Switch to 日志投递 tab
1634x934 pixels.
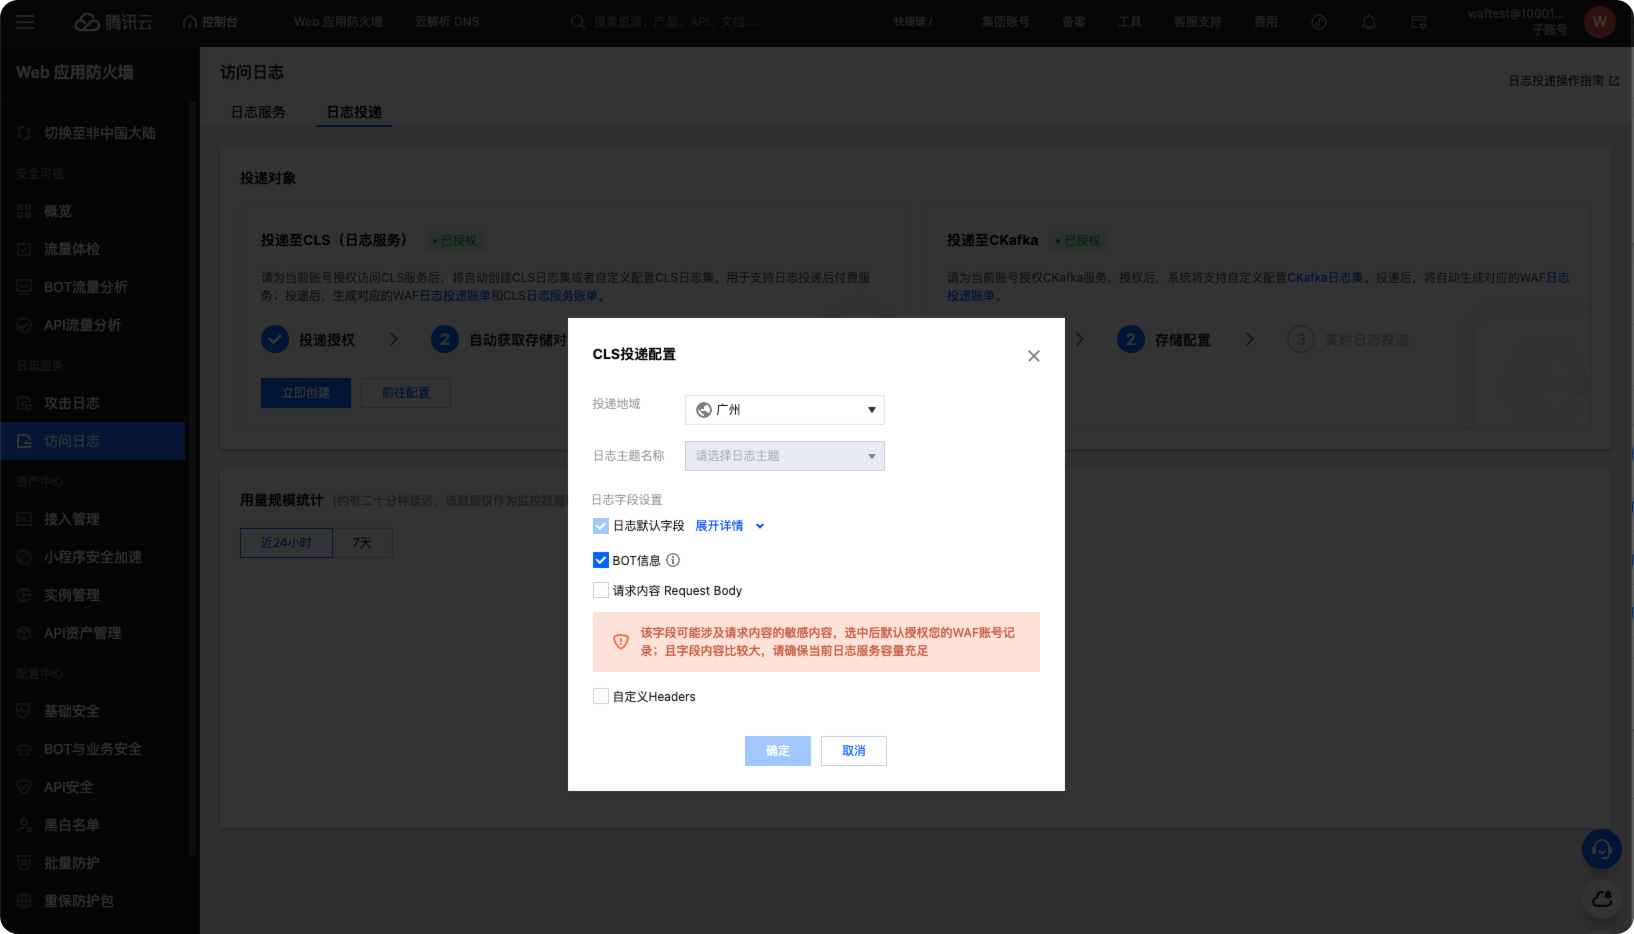[x=354, y=112]
